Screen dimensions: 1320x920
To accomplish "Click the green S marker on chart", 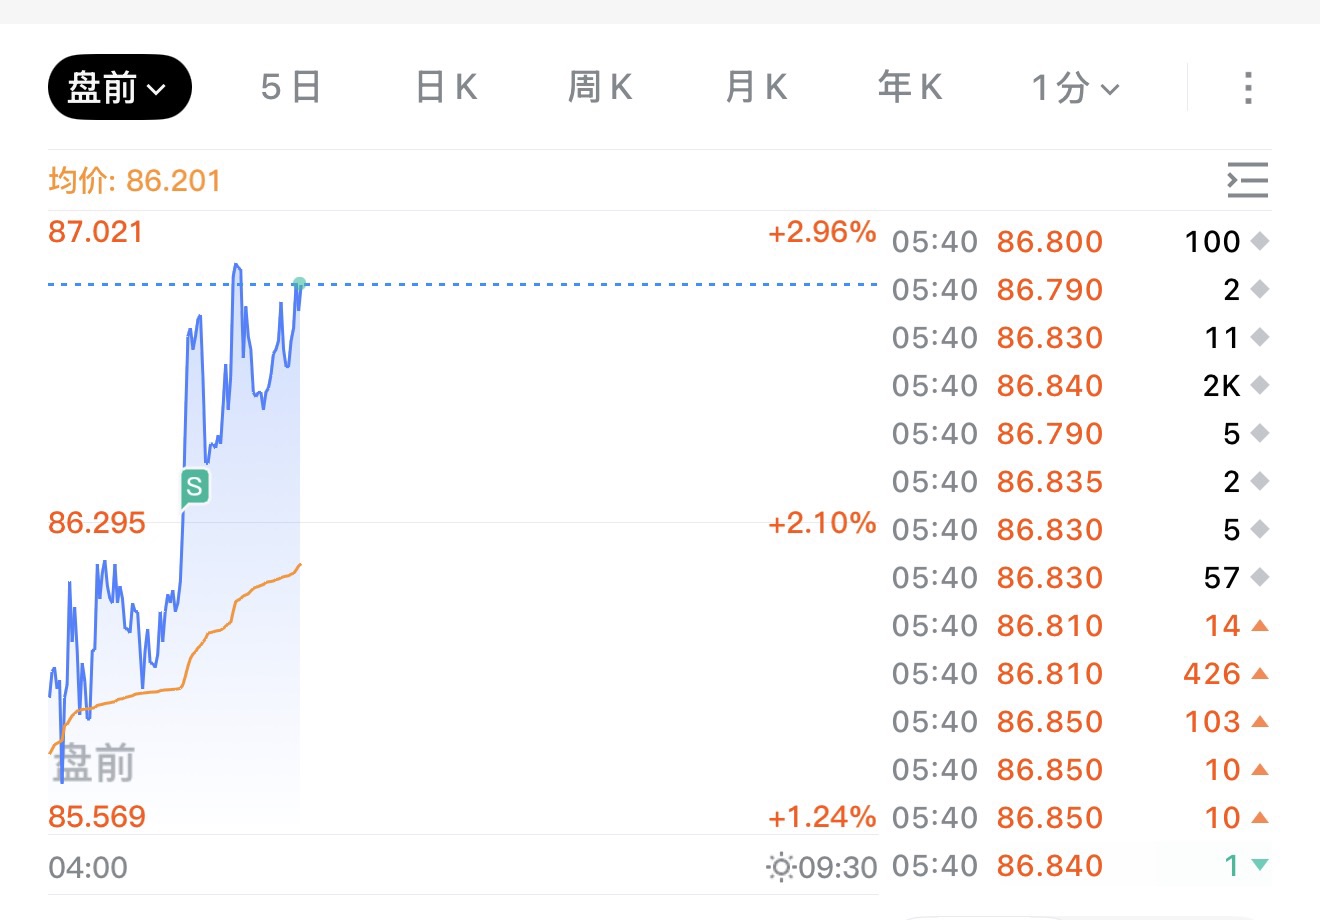I will [x=194, y=487].
